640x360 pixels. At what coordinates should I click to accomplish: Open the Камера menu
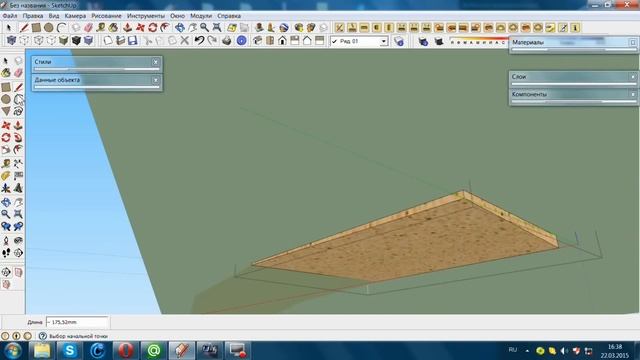pos(75,16)
